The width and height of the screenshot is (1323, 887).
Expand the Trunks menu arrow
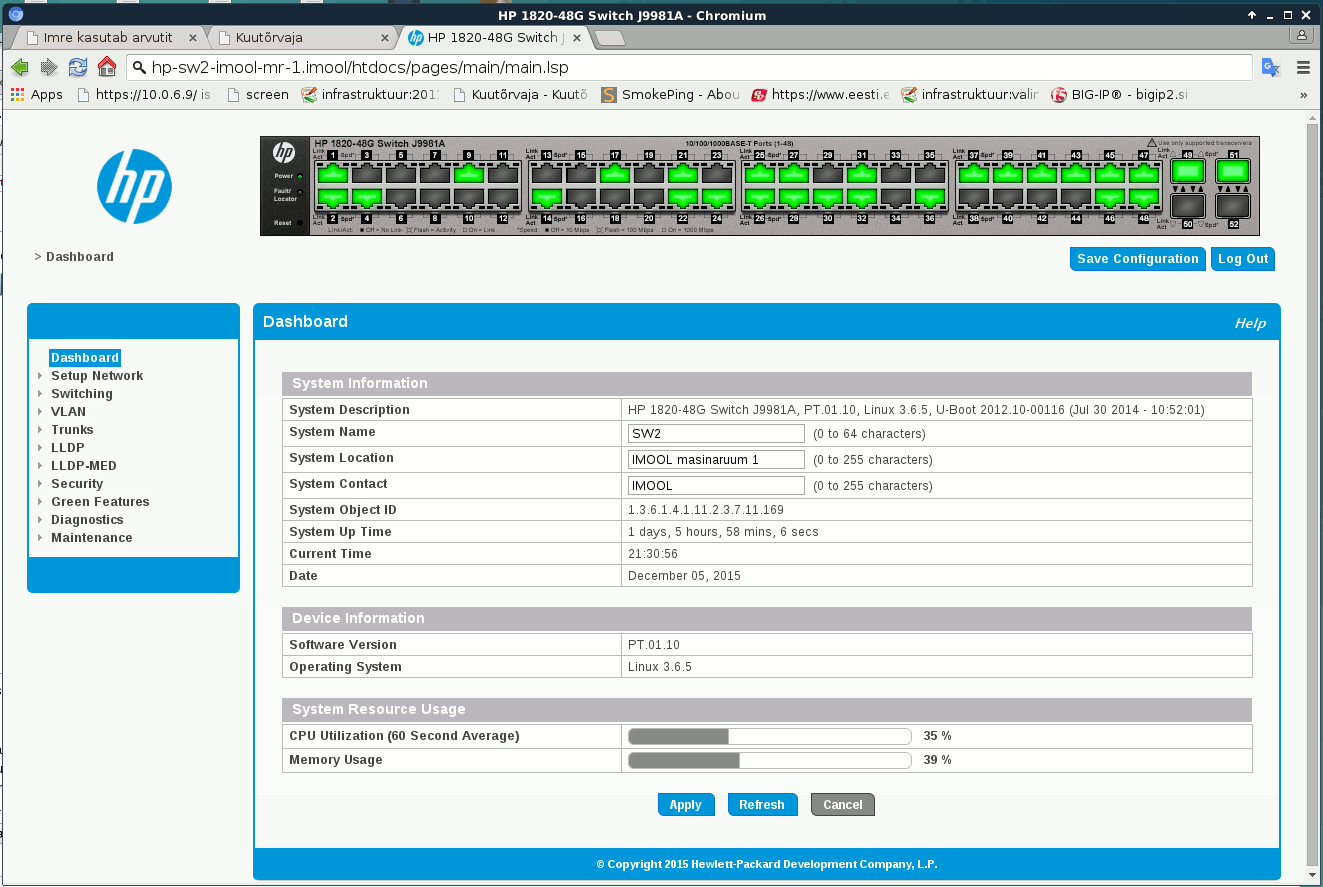click(x=40, y=430)
